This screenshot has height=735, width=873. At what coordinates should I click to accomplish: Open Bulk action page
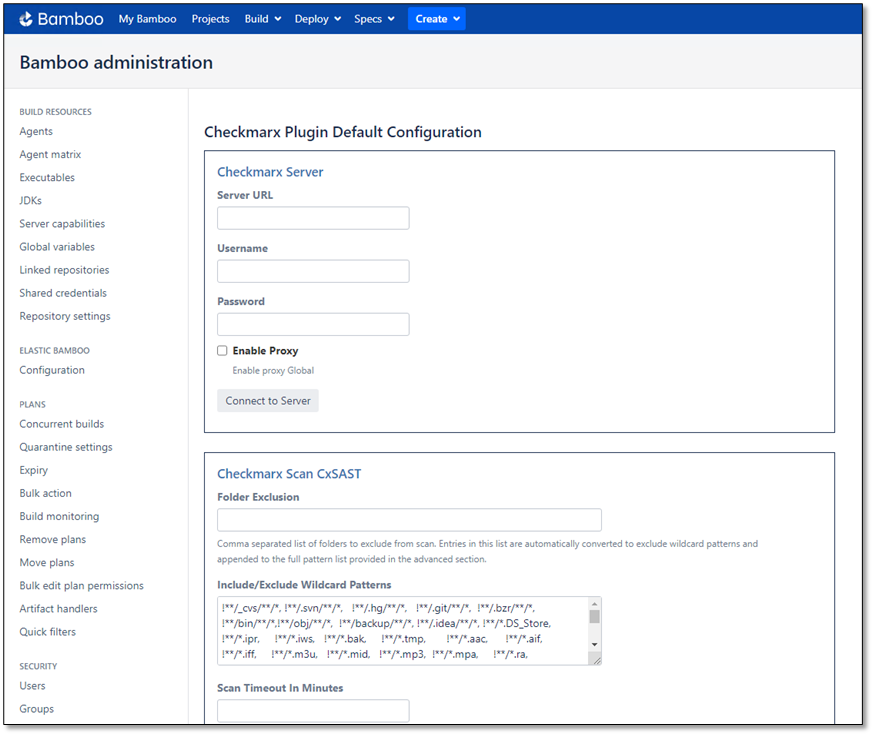46,493
